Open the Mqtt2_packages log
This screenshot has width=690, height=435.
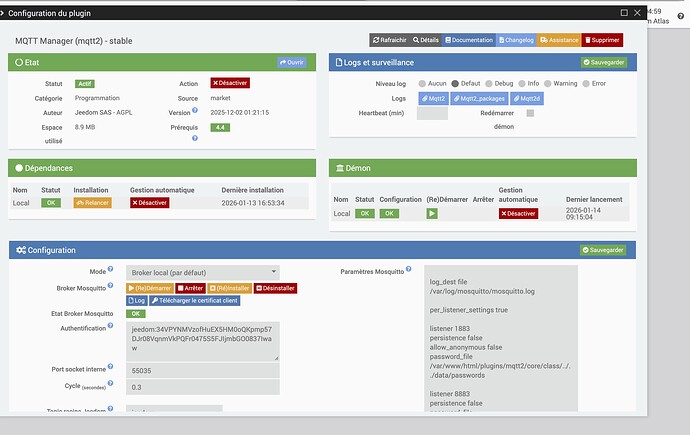pyautogui.click(x=479, y=99)
